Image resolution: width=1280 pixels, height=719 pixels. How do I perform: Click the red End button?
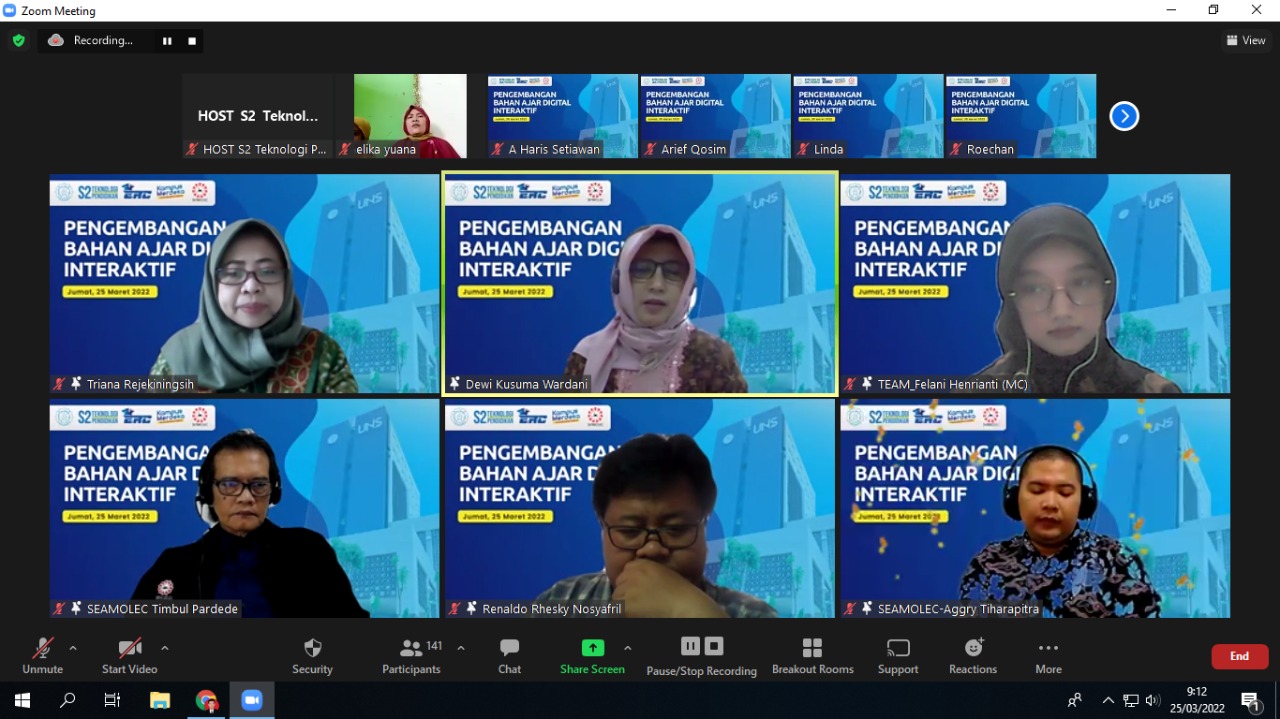click(x=1239, y=656)
